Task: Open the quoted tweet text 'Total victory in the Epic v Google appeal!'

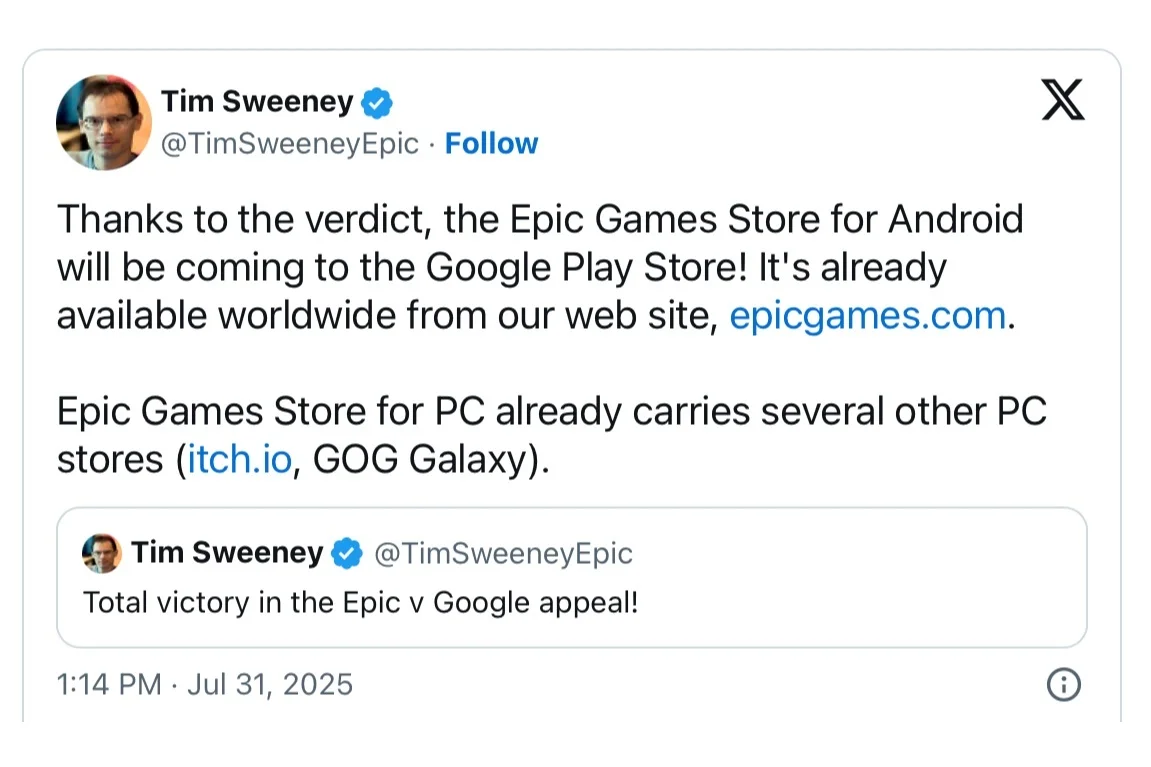Action: tap(360, 602)
